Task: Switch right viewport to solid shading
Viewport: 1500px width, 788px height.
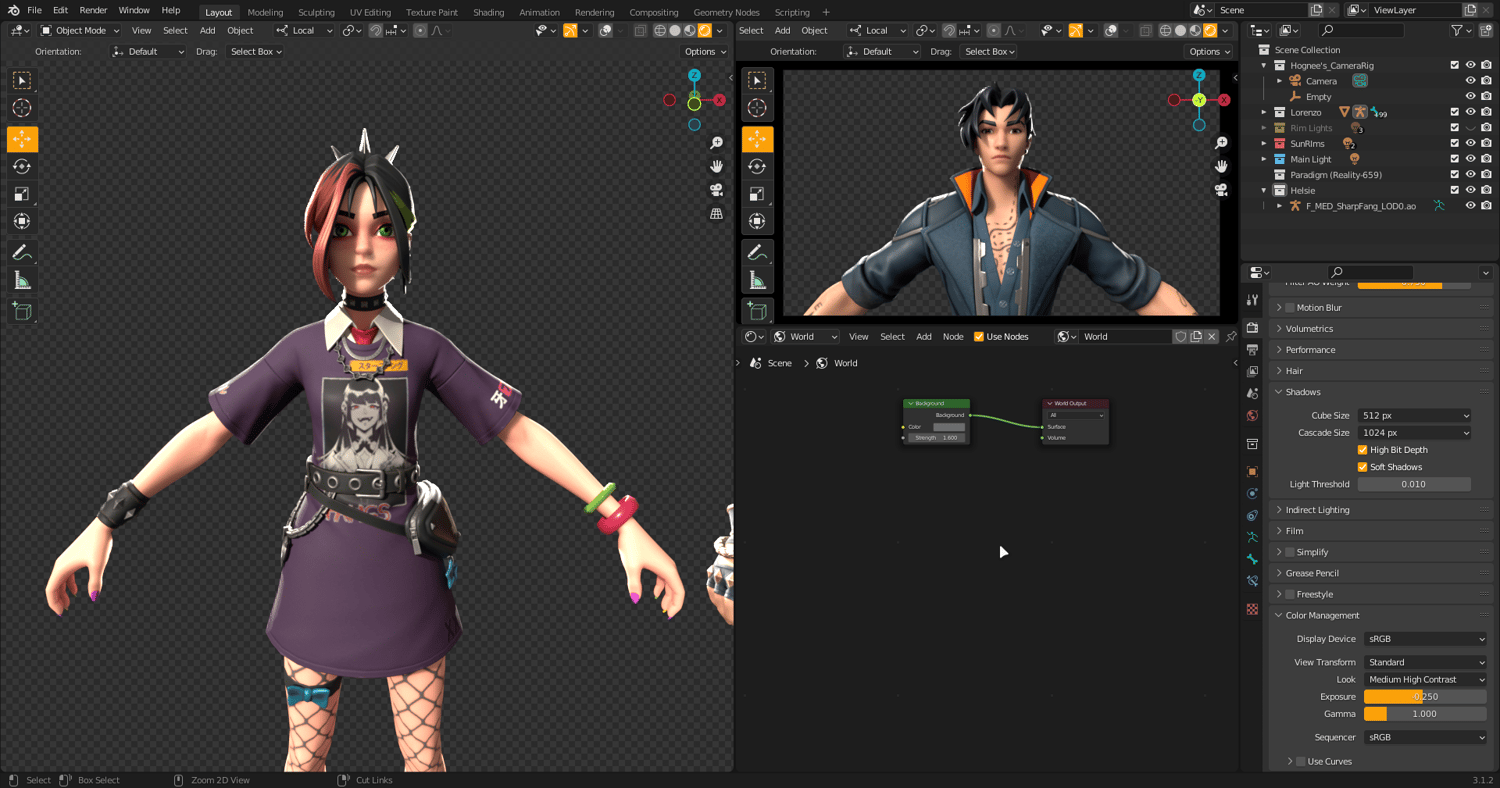Action: (1180, 31)
